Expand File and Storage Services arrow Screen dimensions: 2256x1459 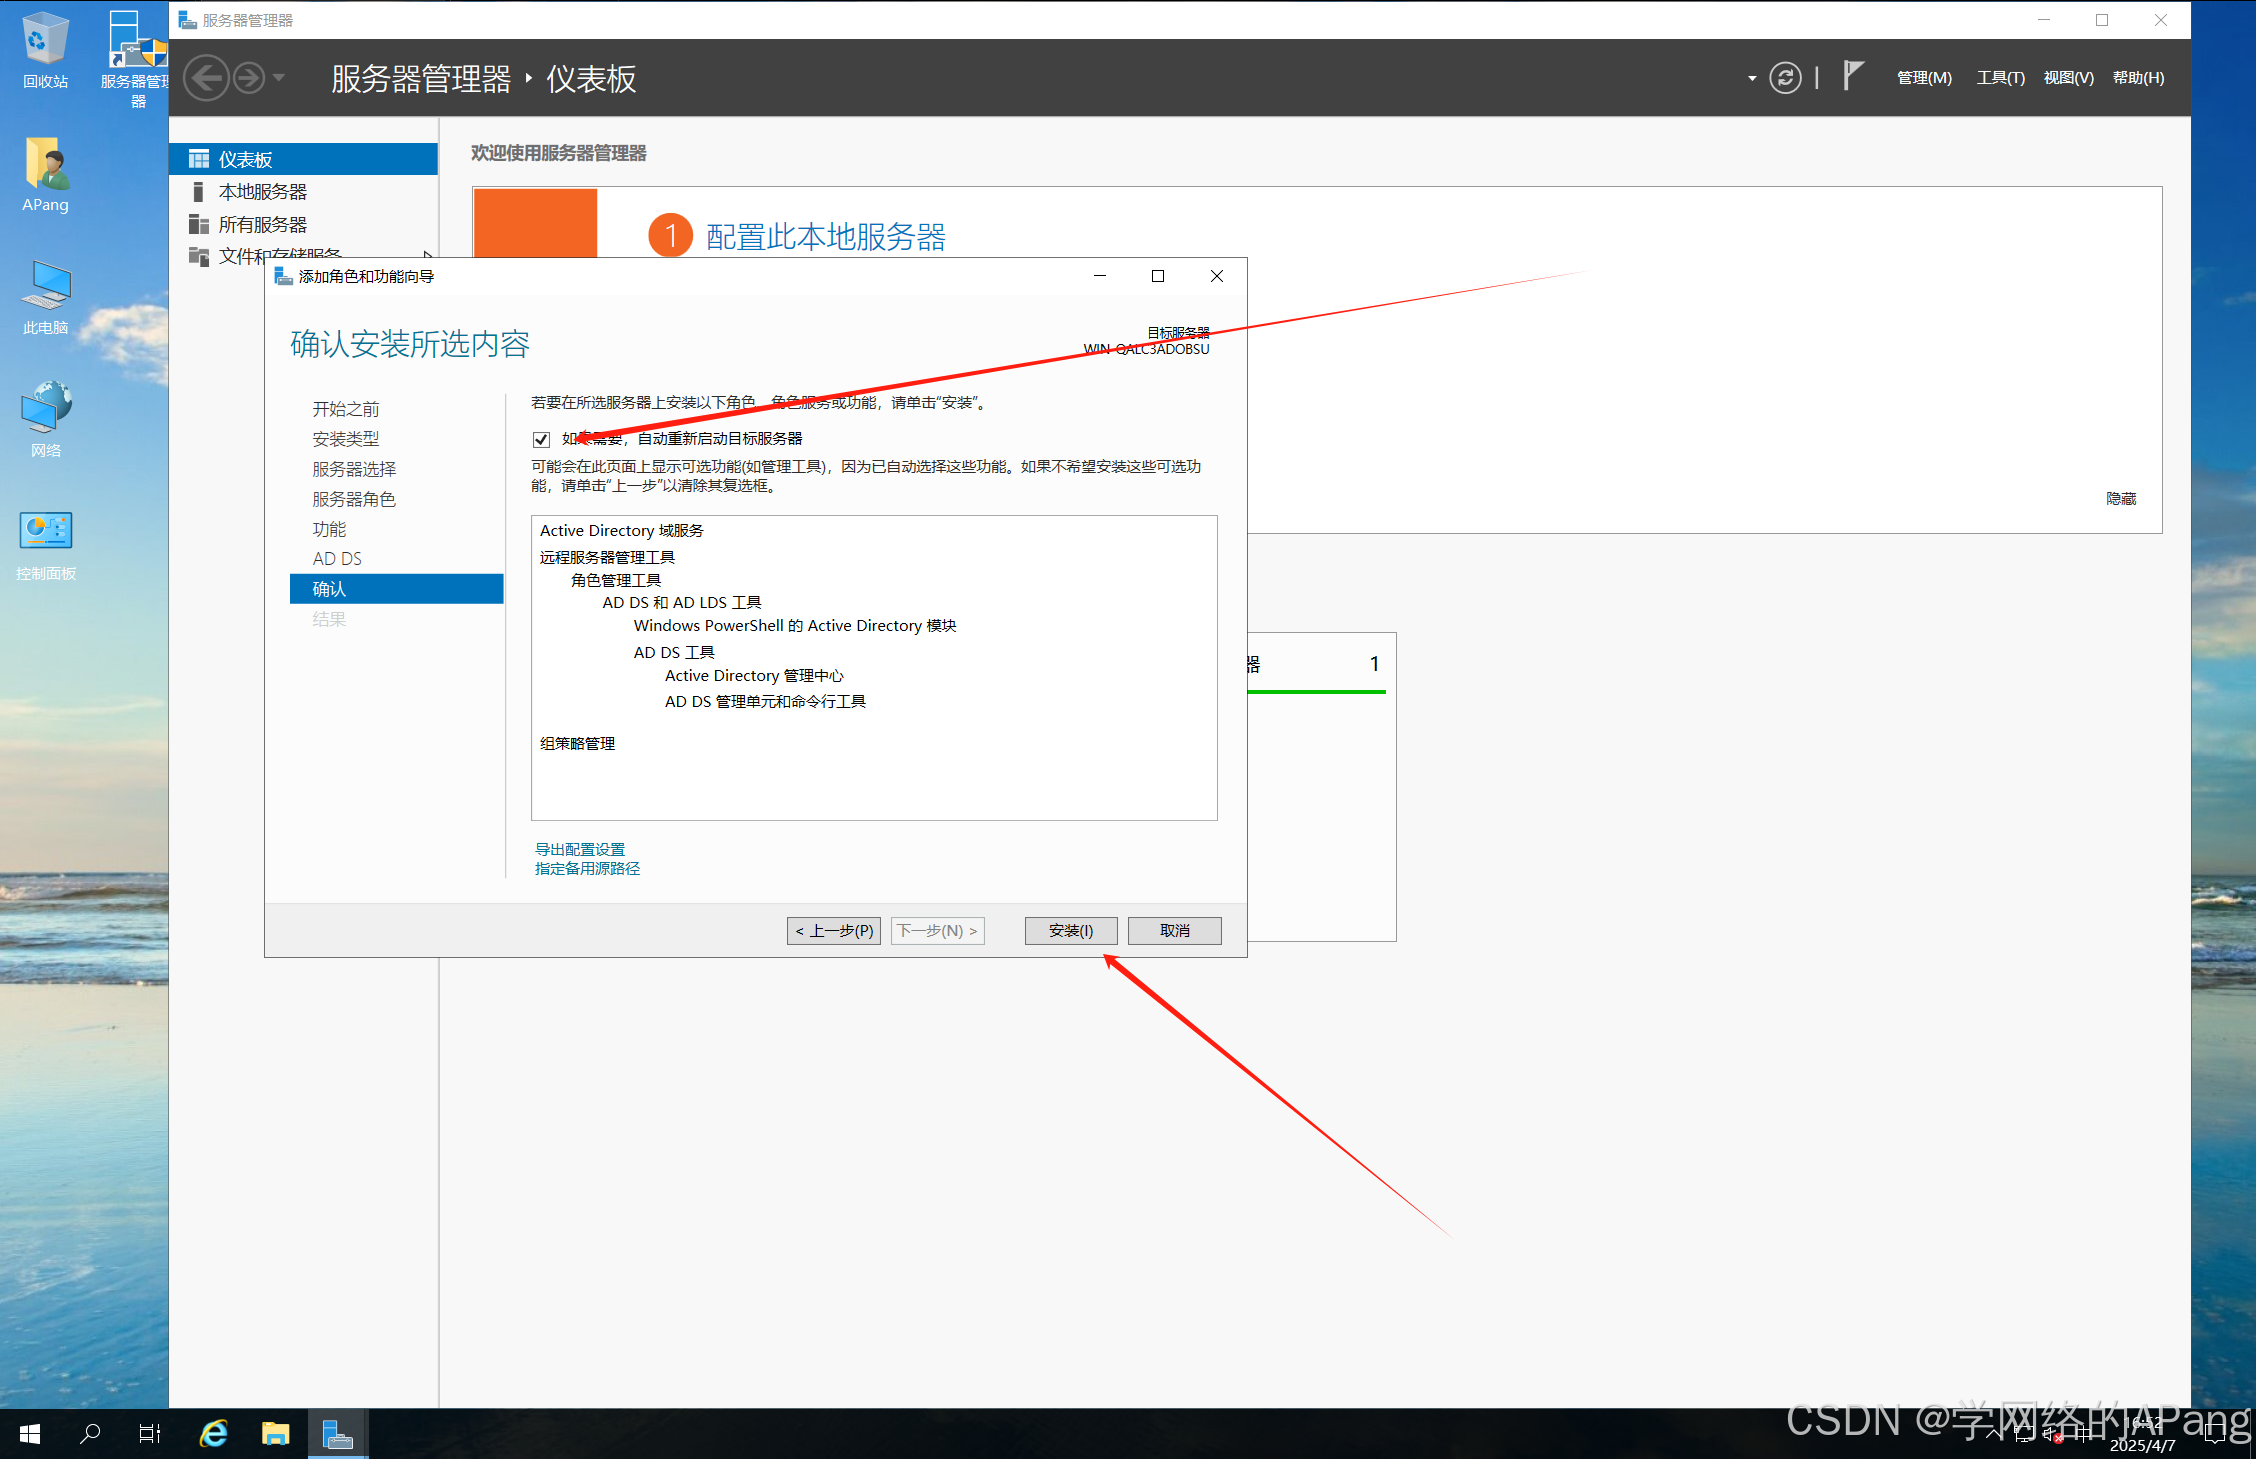(428, 256)
